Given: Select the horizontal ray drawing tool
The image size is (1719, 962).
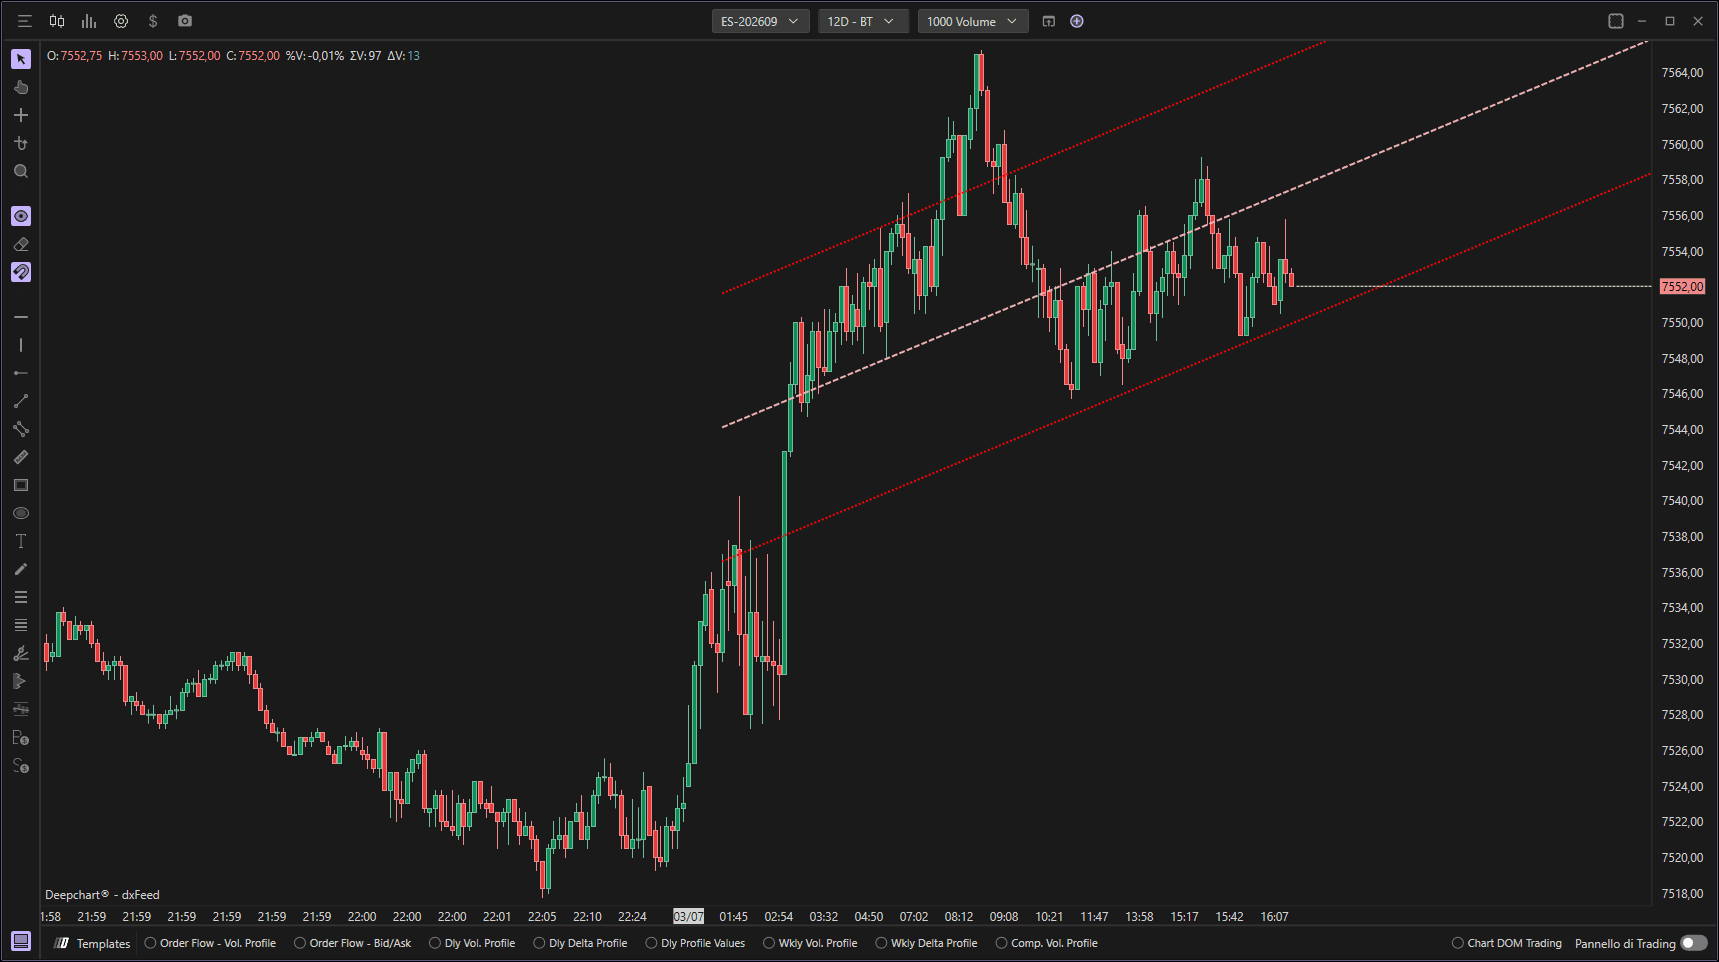Looking at the screenshot, I should (21, 373).
